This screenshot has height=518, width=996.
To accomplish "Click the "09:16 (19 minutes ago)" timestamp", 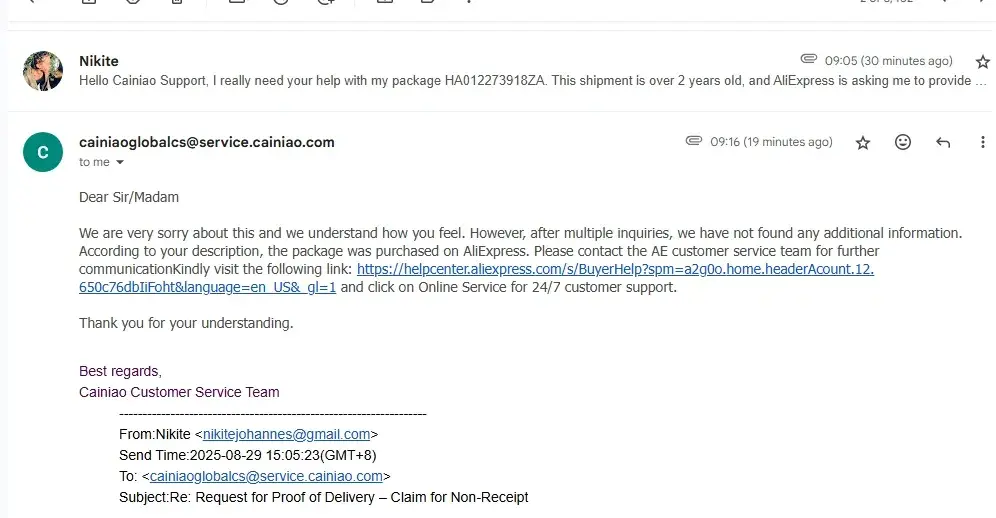I will click(x=771, y=142).
